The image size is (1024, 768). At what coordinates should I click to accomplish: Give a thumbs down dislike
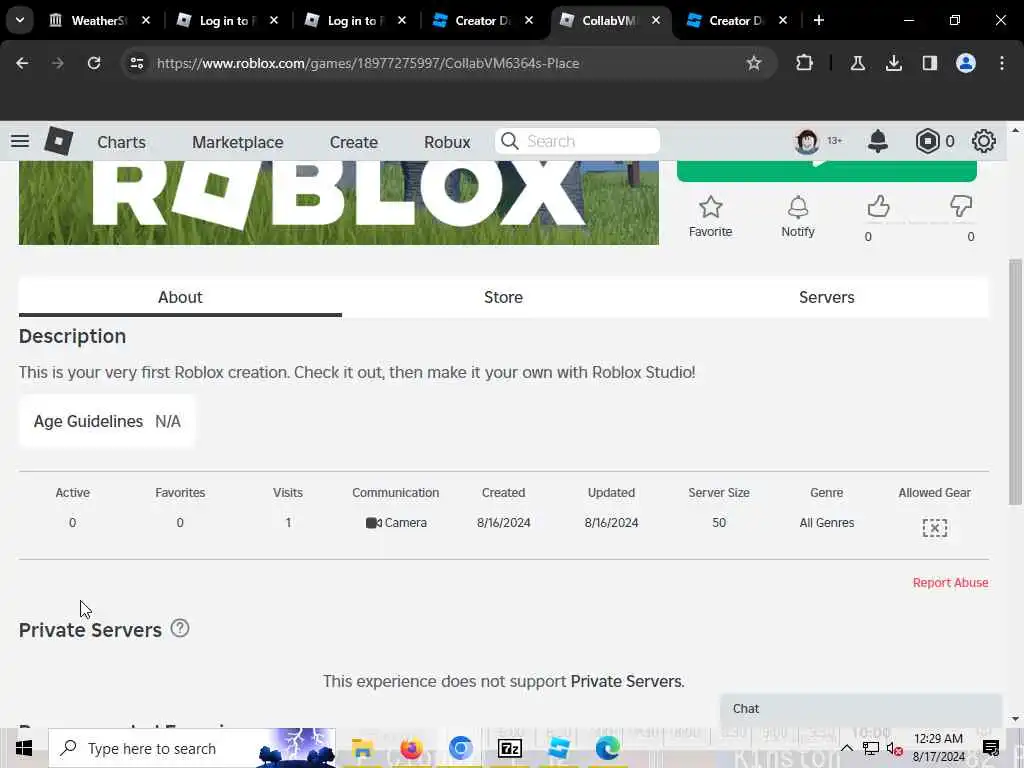(x=961, y=207)
